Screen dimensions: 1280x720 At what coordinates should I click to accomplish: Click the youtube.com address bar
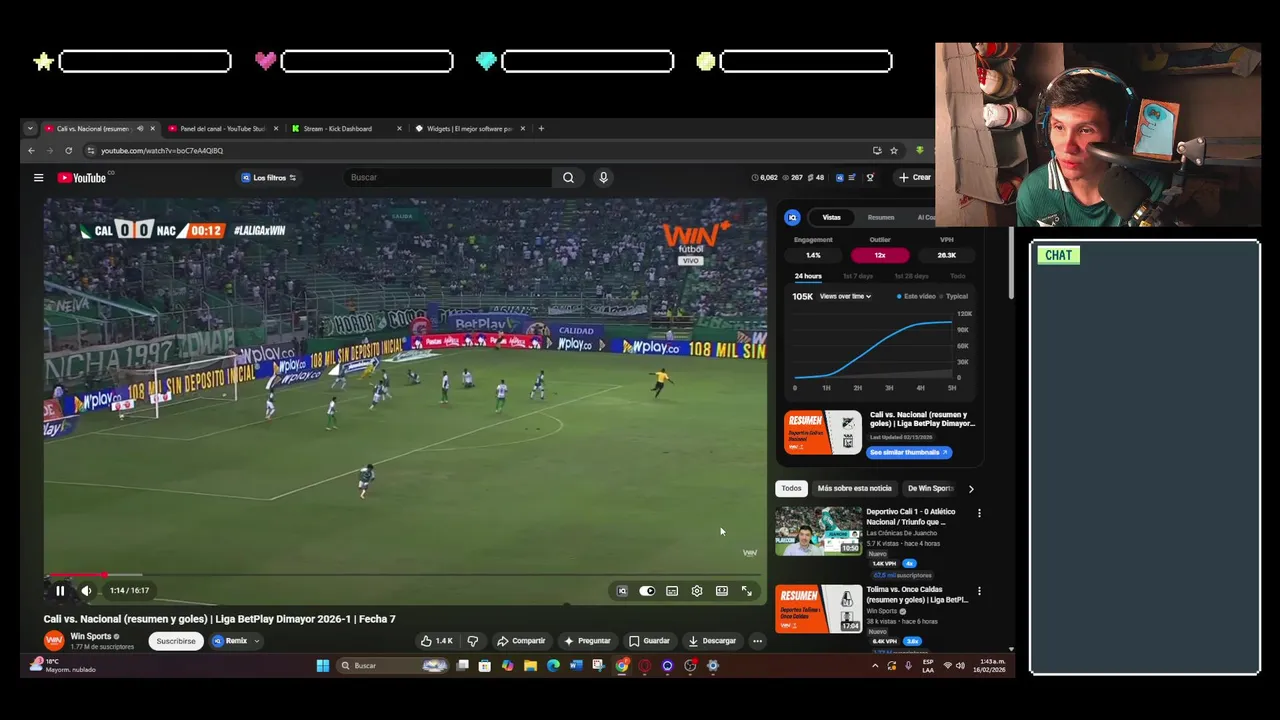tap(480, 151)
